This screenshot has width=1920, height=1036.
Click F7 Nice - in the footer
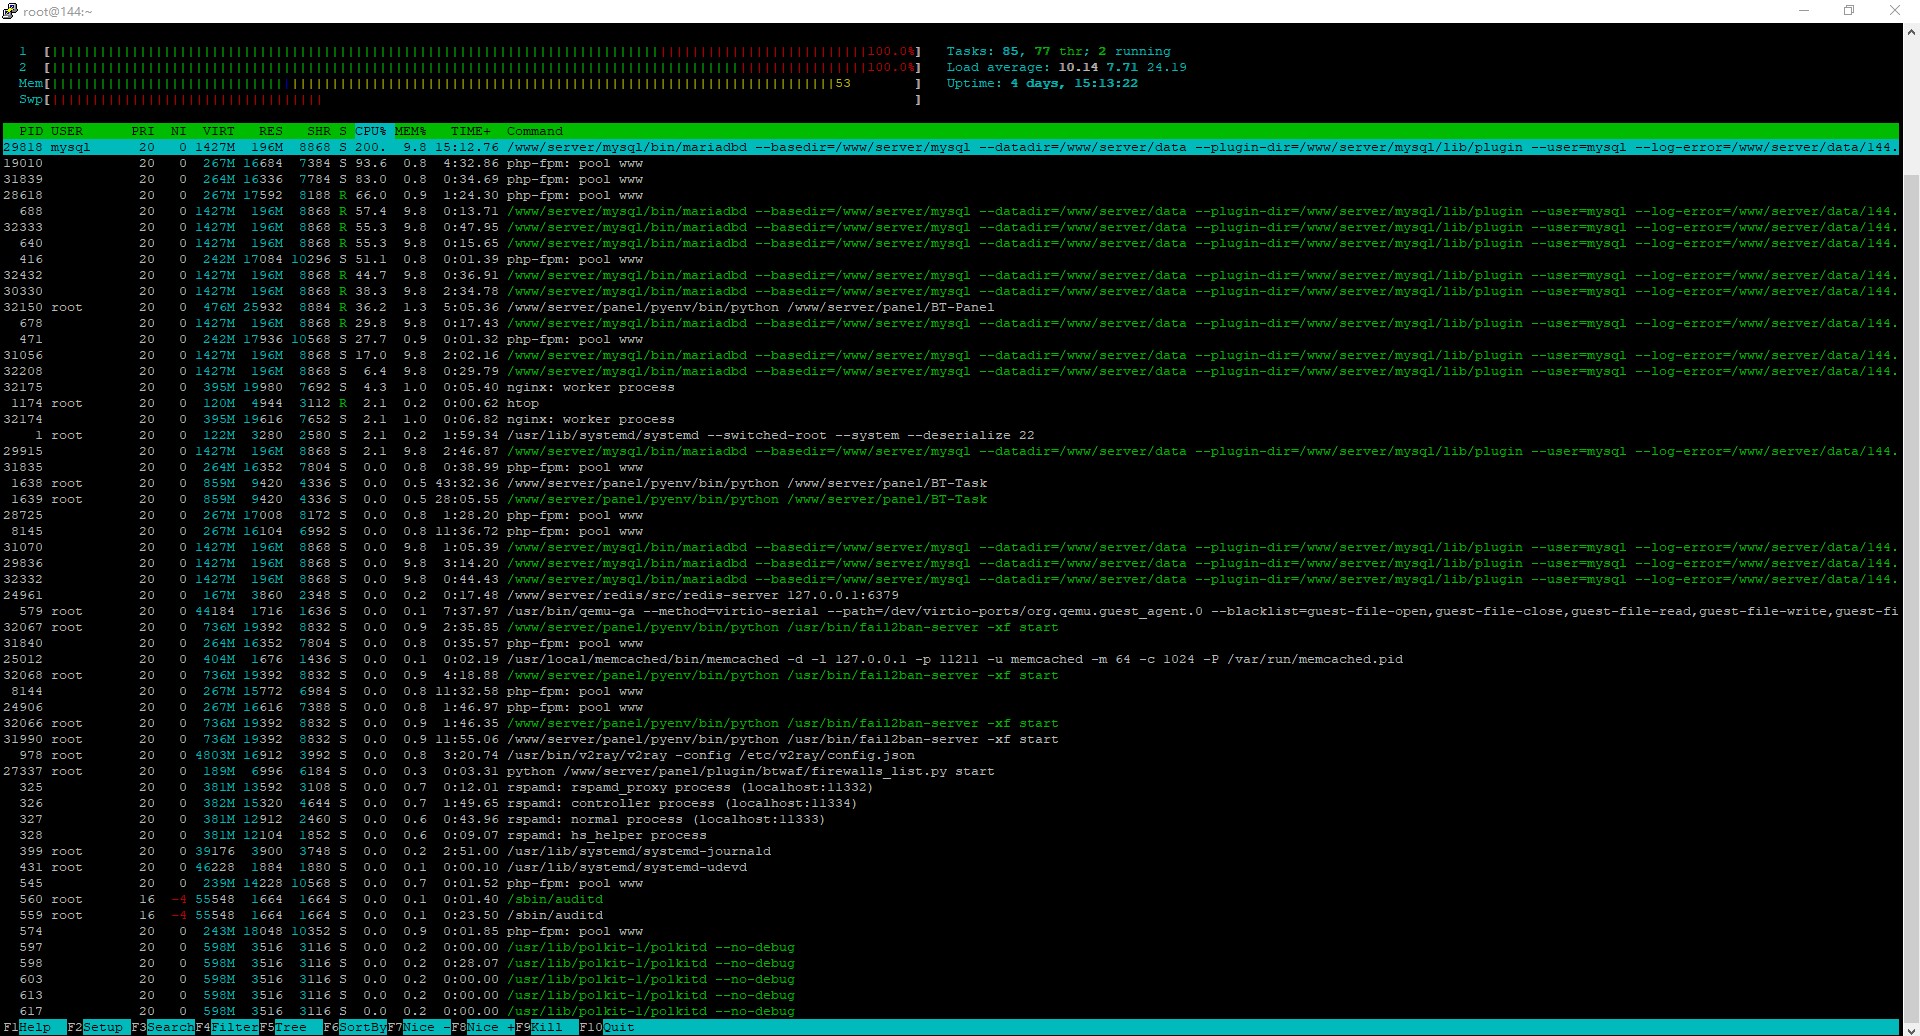(419, 1027)
